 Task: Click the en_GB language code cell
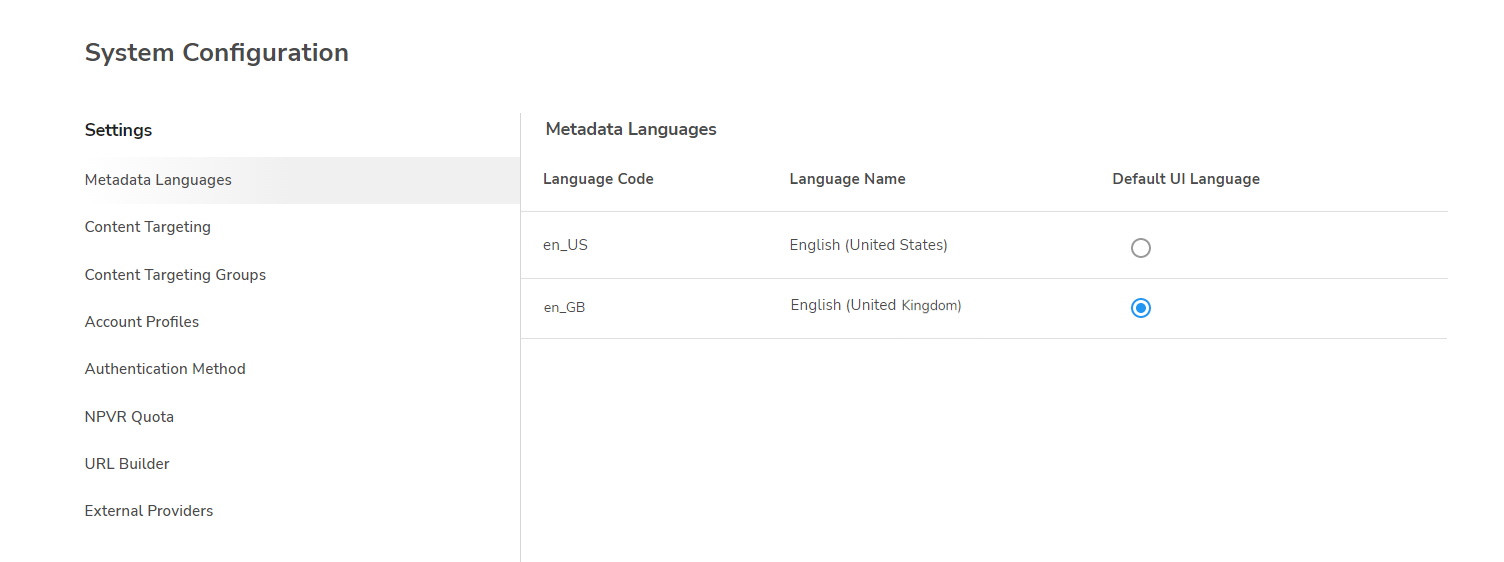tap(564, 307)
